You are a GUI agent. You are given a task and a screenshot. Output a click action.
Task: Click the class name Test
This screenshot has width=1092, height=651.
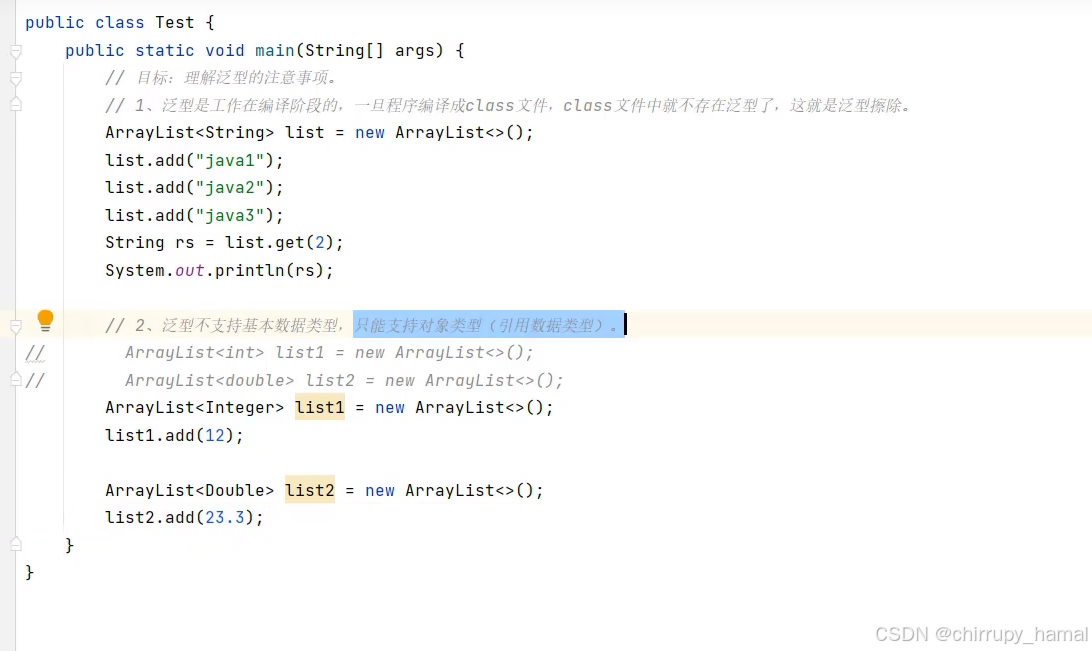point(174,22)
